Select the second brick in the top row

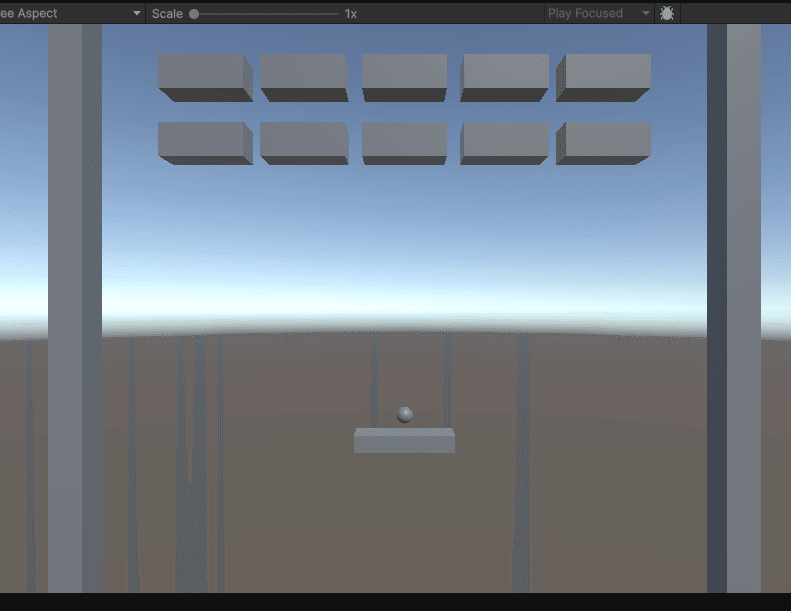[304, 78]
